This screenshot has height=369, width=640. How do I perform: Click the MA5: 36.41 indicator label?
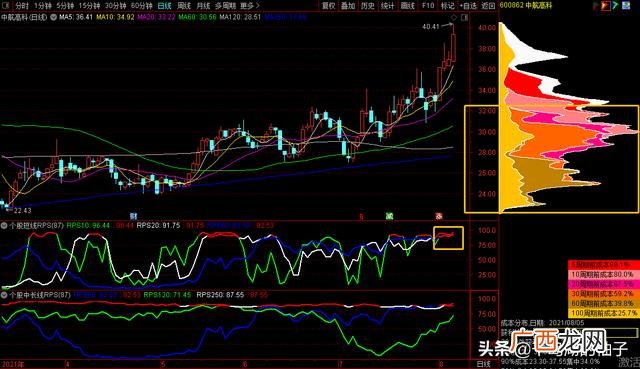76,18
